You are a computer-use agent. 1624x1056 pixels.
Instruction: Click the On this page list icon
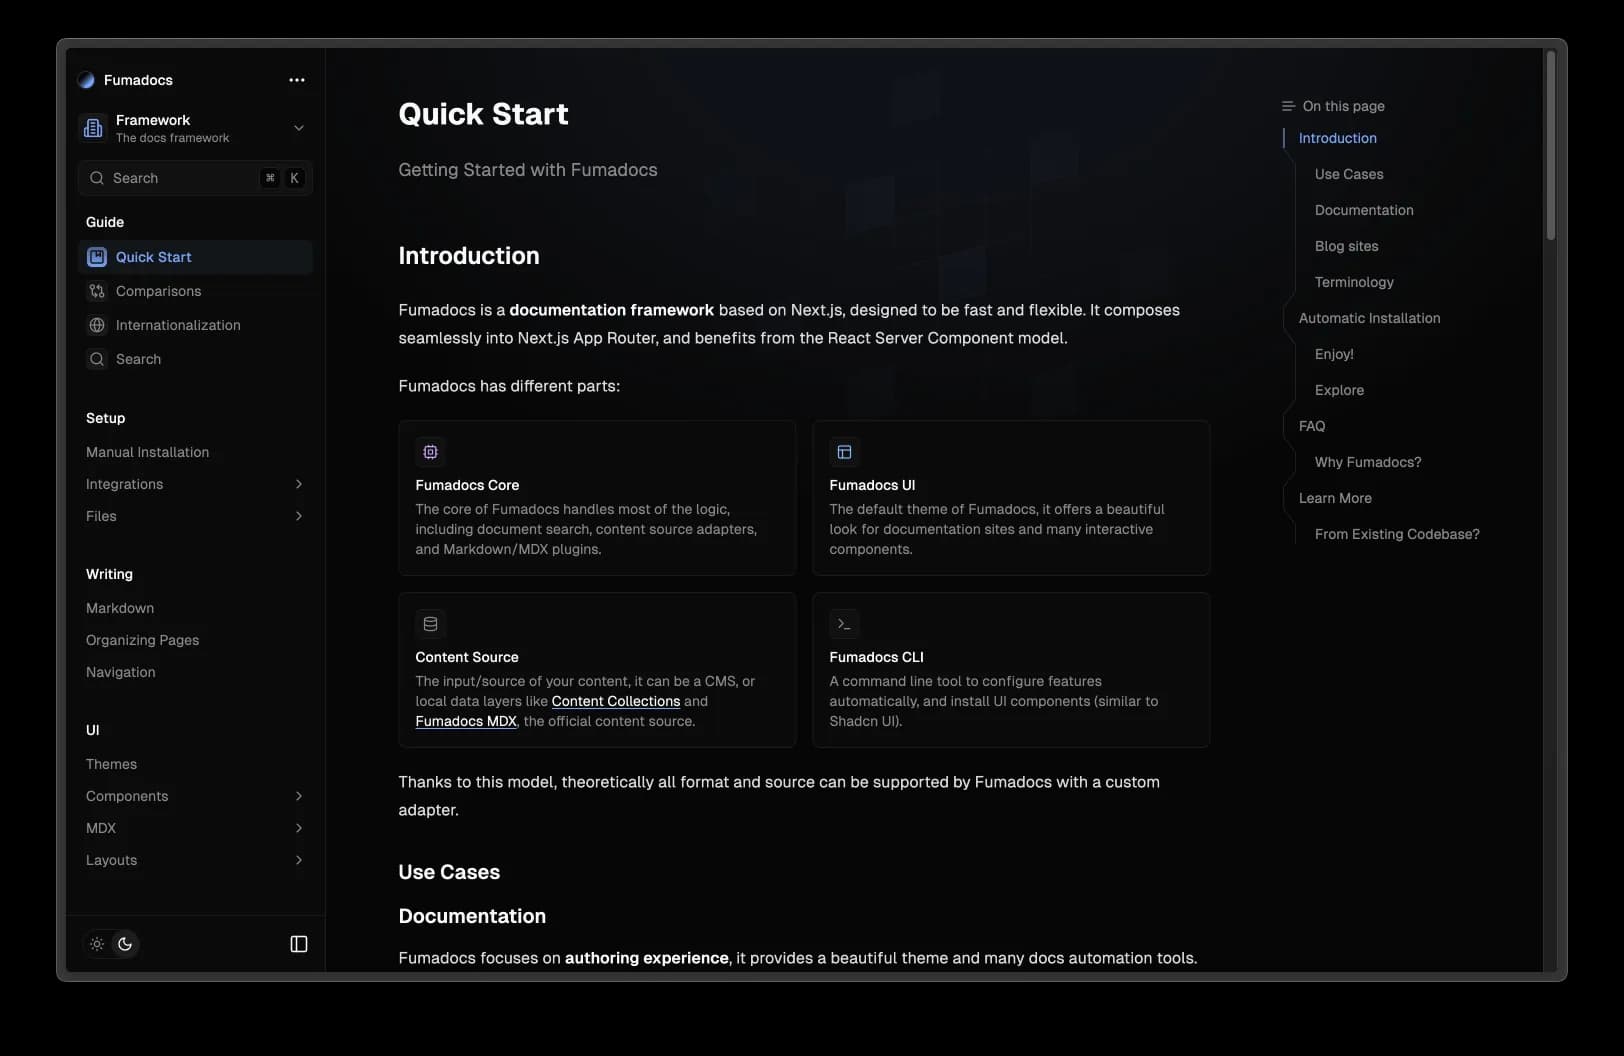tap(1288, 106)
